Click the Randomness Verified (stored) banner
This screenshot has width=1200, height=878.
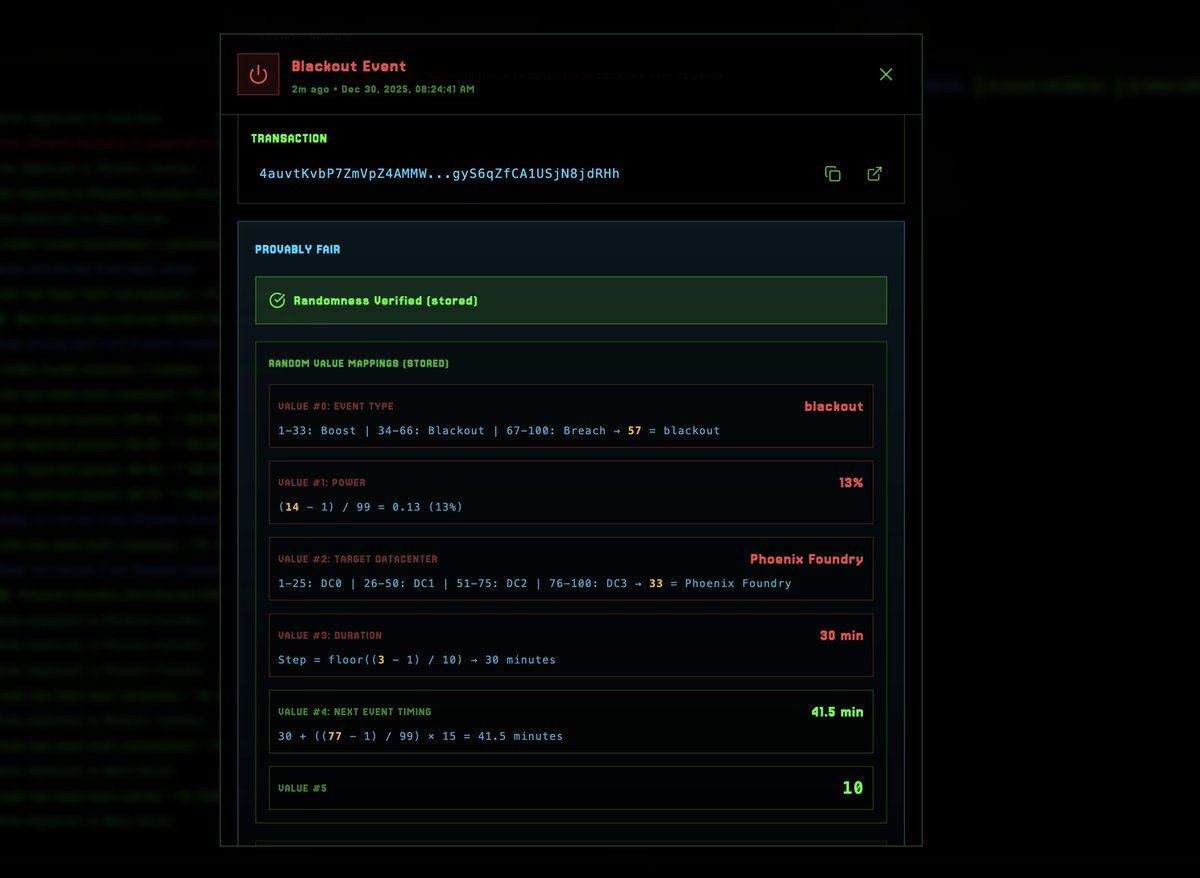tap(571, 300)
